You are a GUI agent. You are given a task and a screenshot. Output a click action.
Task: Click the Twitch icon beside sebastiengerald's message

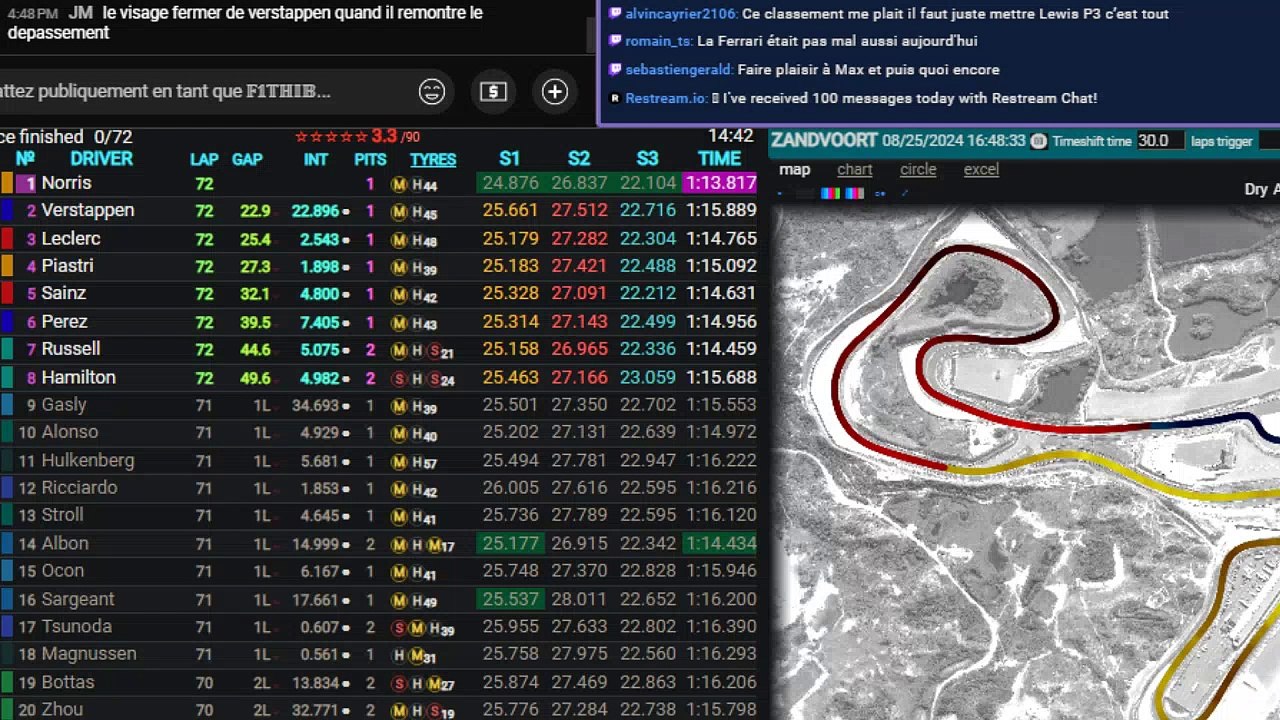pos(615,69)
